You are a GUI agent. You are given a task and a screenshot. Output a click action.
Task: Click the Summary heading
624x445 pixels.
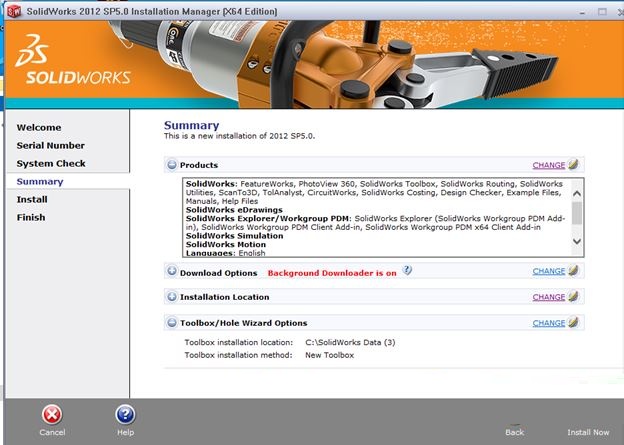(x=191, y=125)
